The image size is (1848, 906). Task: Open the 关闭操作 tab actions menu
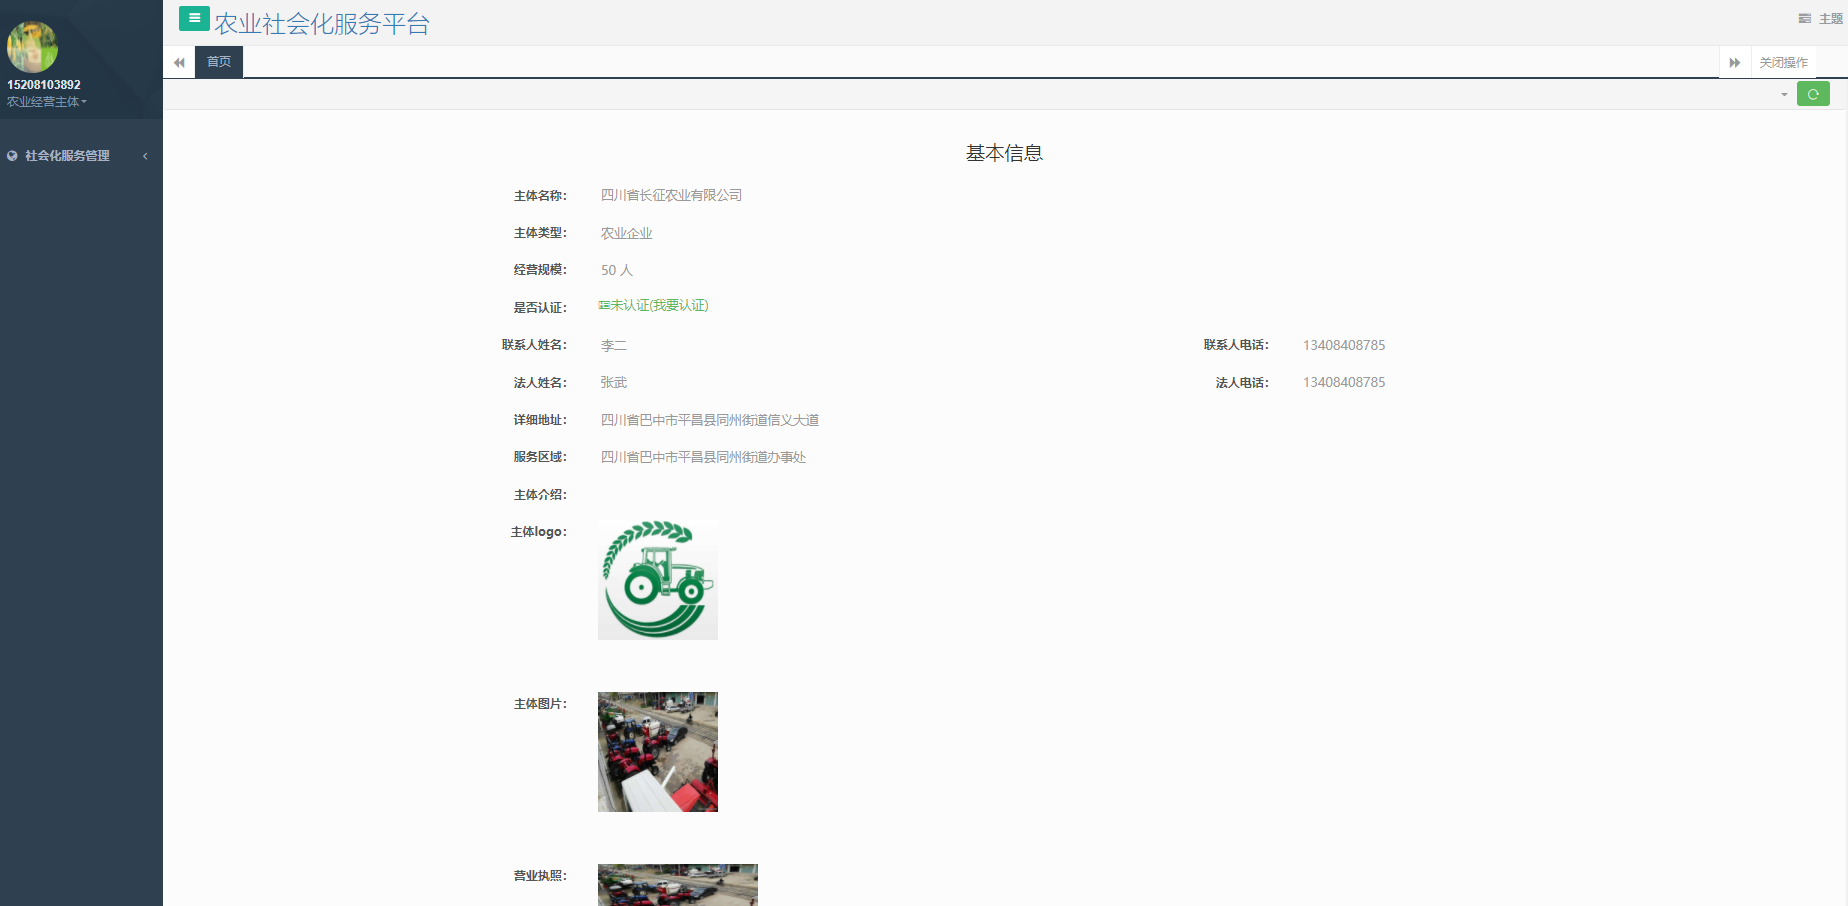click(x=1783, y=62)
